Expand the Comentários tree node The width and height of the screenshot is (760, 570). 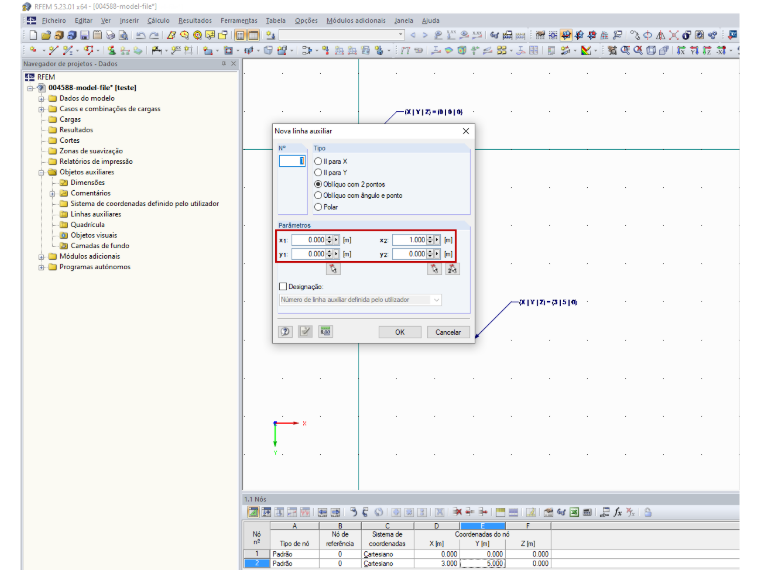pos(52,193)
